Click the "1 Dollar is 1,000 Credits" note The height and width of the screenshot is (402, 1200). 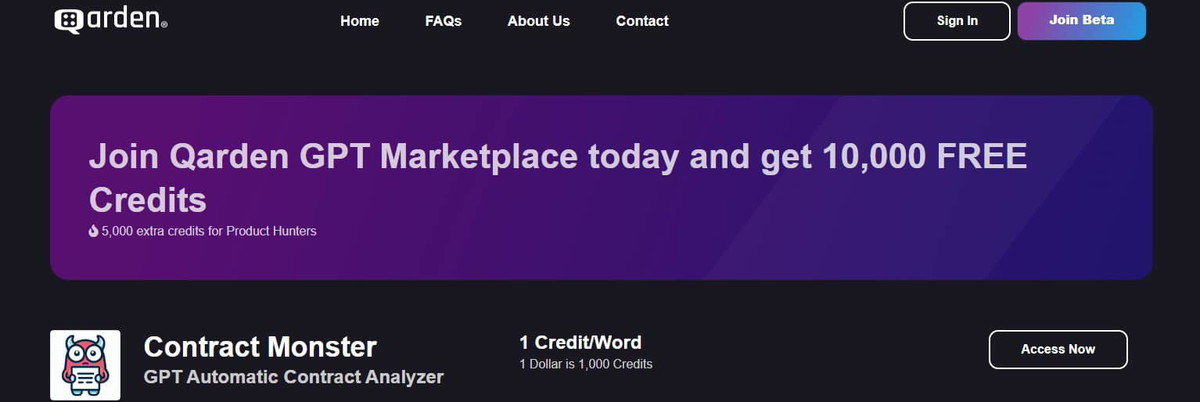[x=586, y=364]
